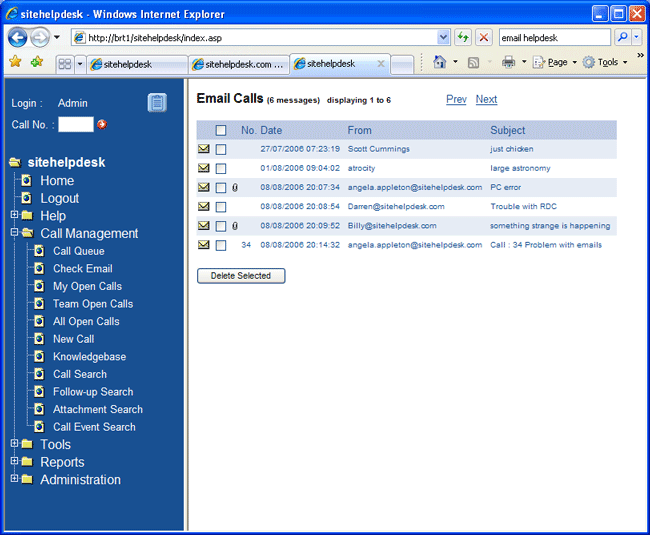Image resolution: width=650 pixels, height=535 pixels.
Task: Click the Call No. input field
Action: 76,124
